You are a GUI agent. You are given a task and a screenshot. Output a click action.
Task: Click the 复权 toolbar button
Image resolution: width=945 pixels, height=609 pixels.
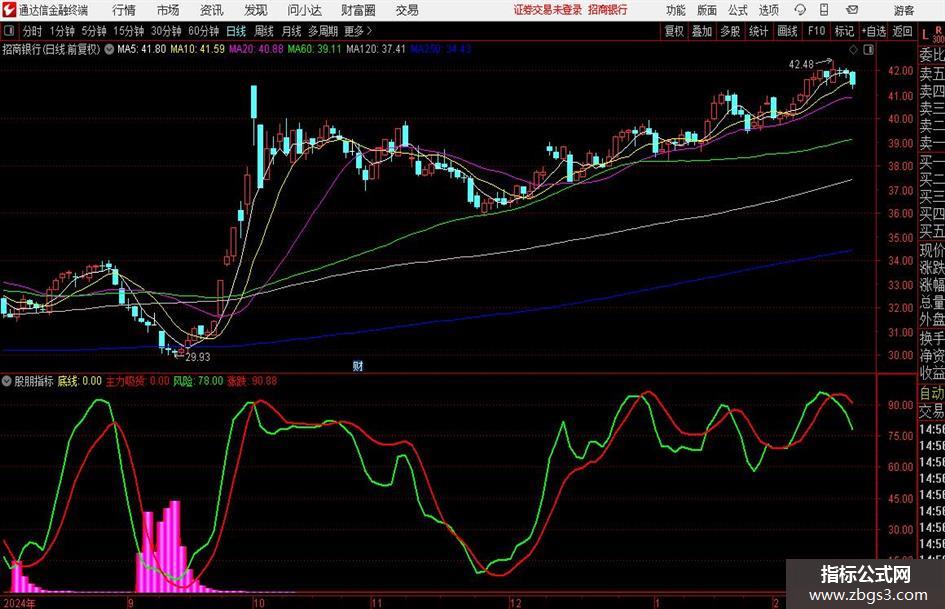[x=674, y=31]
